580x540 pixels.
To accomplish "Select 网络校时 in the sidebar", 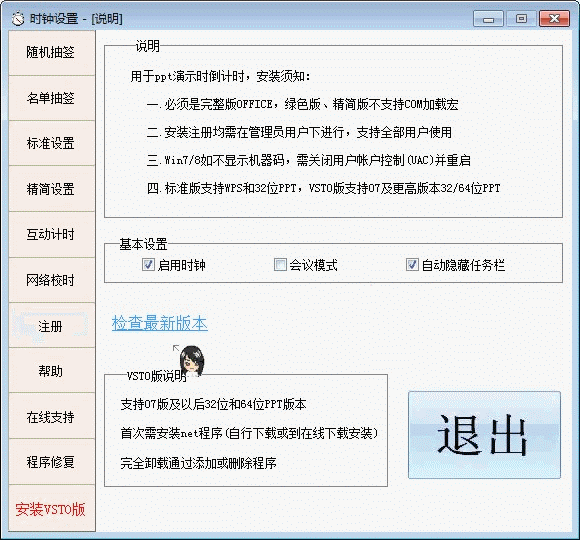I will point(51,280).
